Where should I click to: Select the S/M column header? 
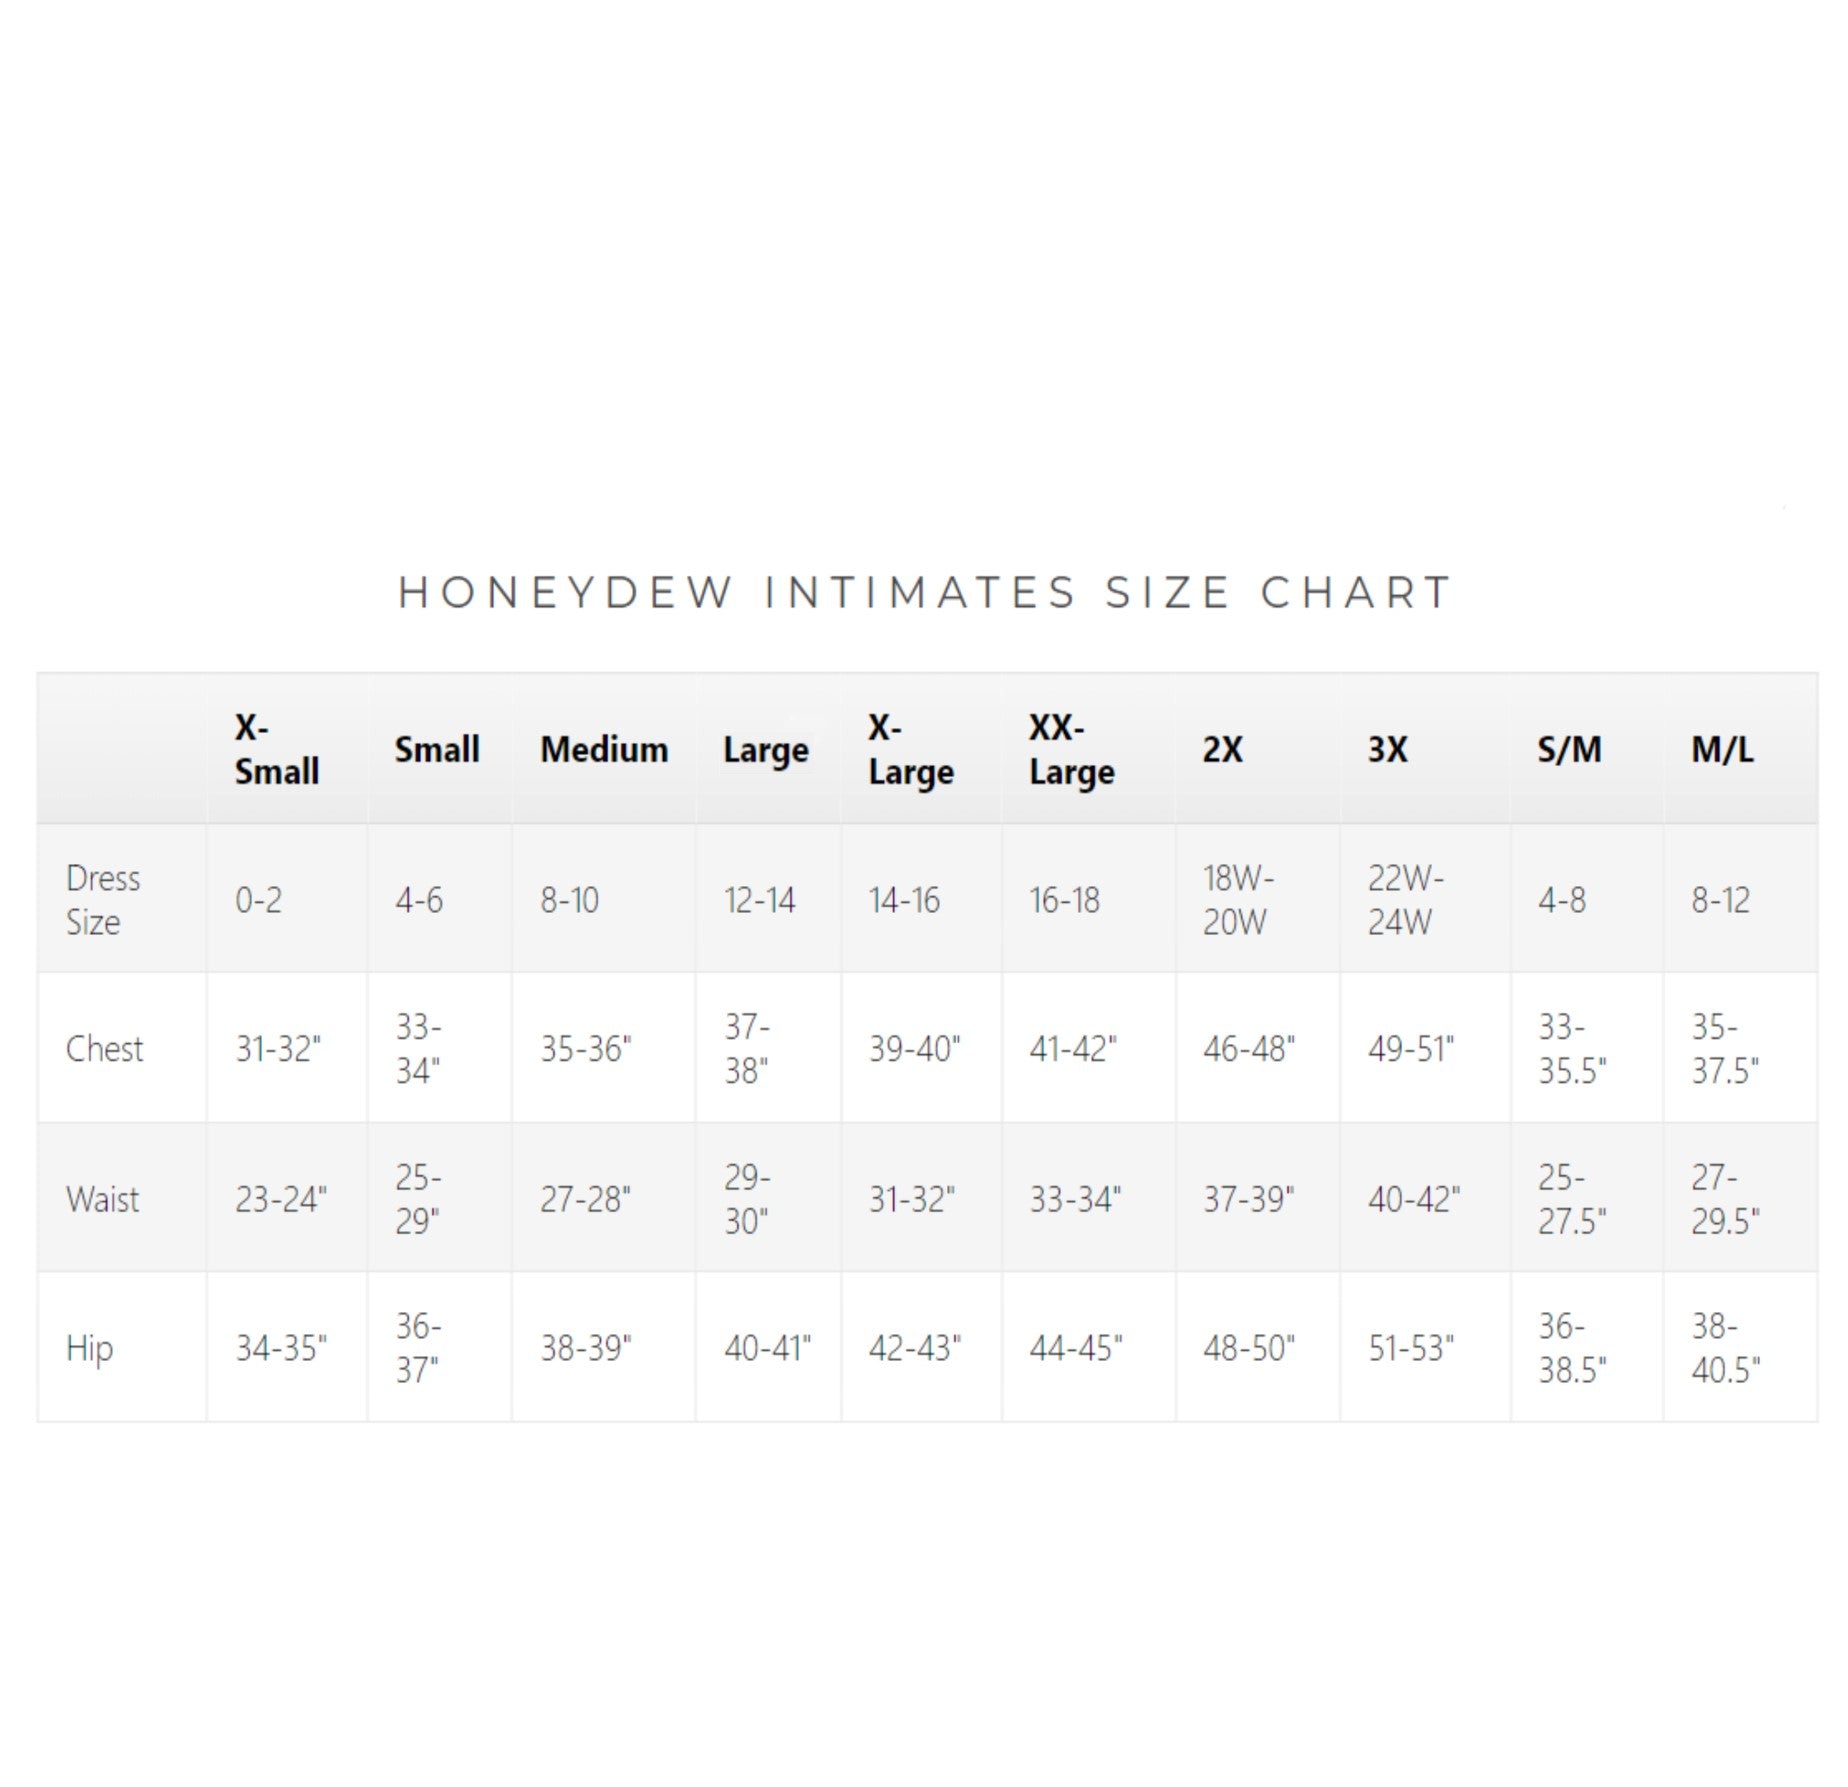pyautogui.click(x=1569, y=749)
